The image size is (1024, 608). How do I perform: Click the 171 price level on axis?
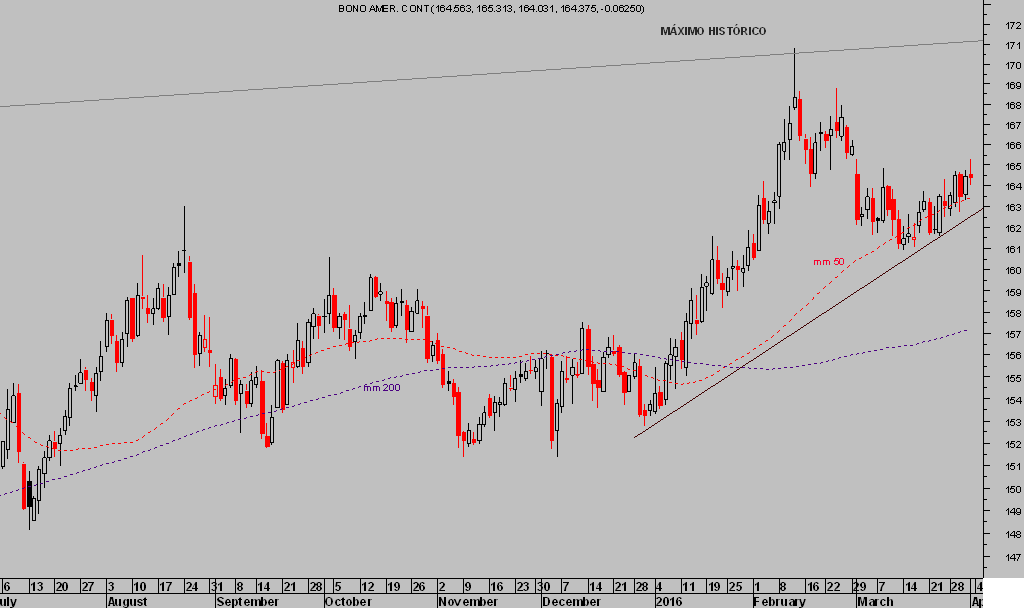(x=1012, y=46)
